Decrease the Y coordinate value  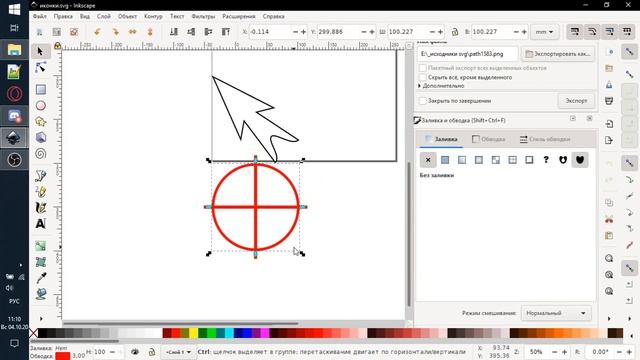pyautogui.click(x=364, y=32)
